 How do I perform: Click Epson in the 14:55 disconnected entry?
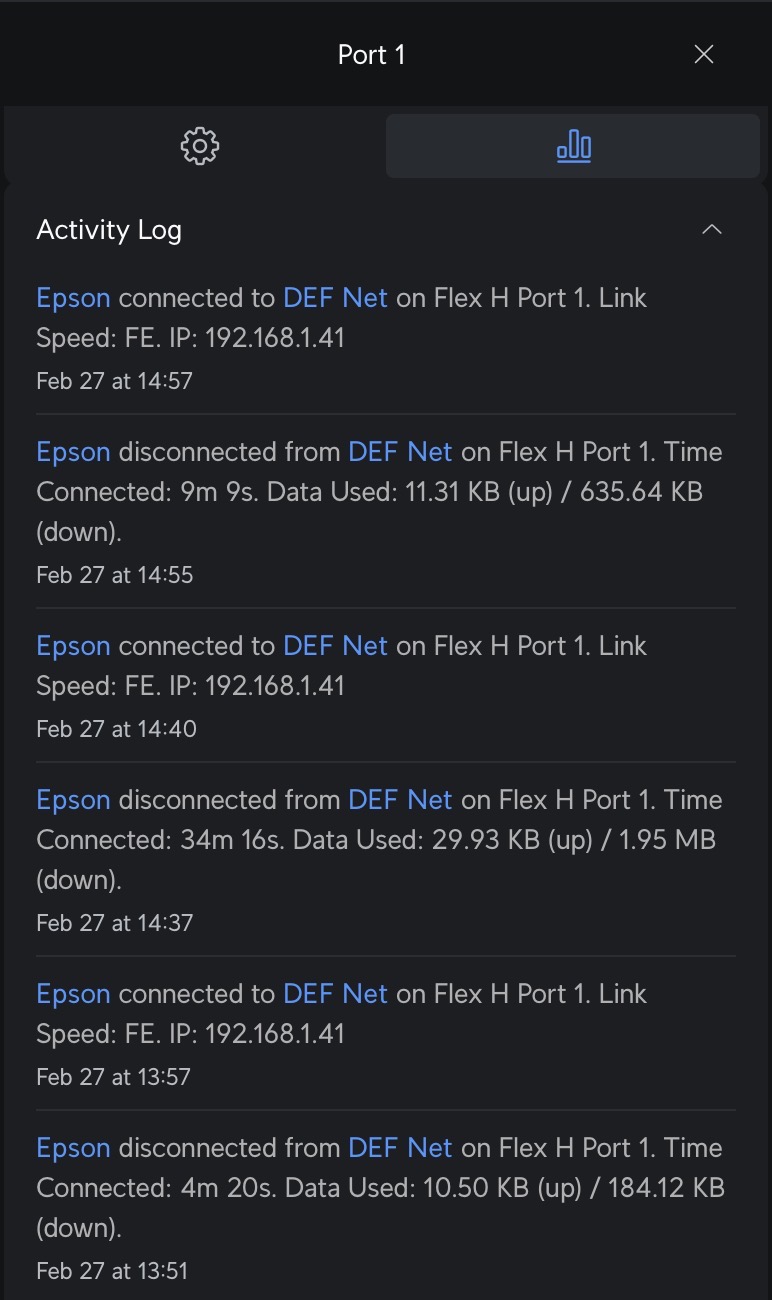click(x=73, y=452)
